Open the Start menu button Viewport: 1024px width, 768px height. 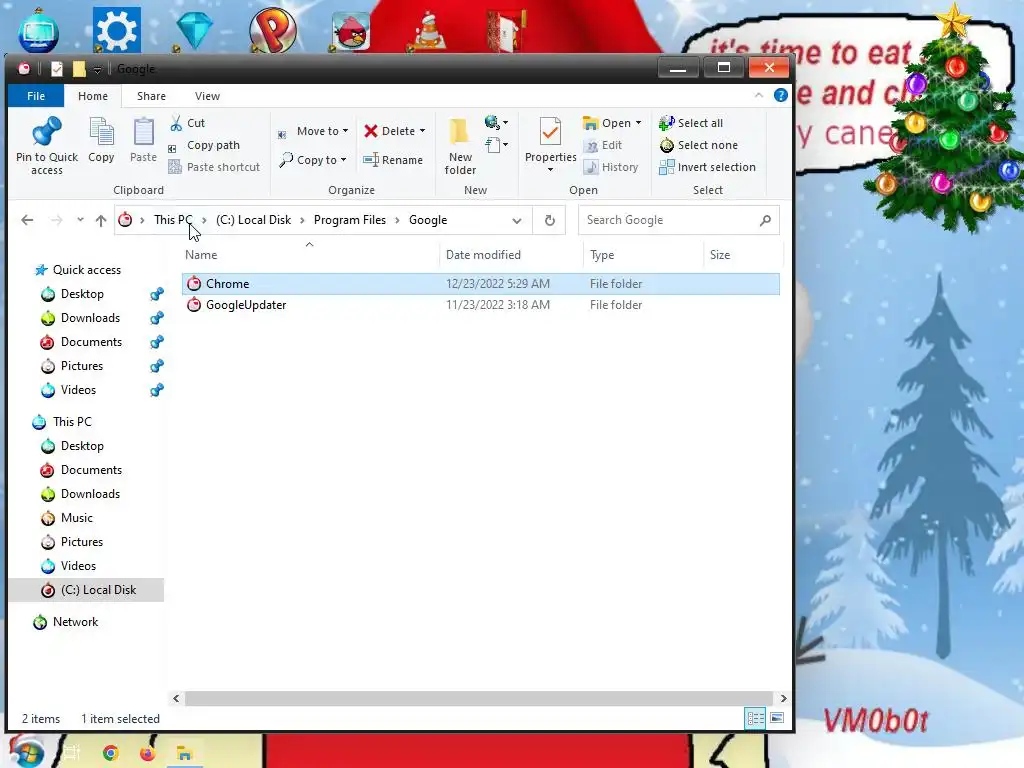coord(25,752)
